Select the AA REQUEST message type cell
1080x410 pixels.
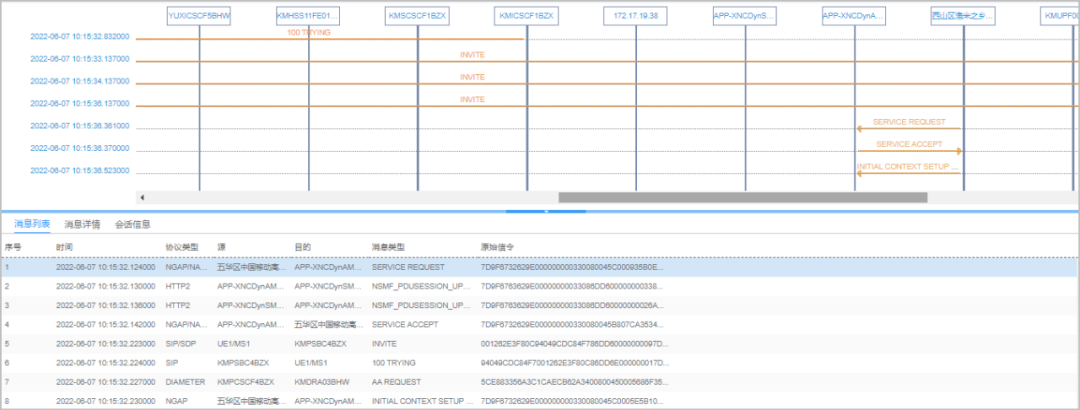(396, 382)
